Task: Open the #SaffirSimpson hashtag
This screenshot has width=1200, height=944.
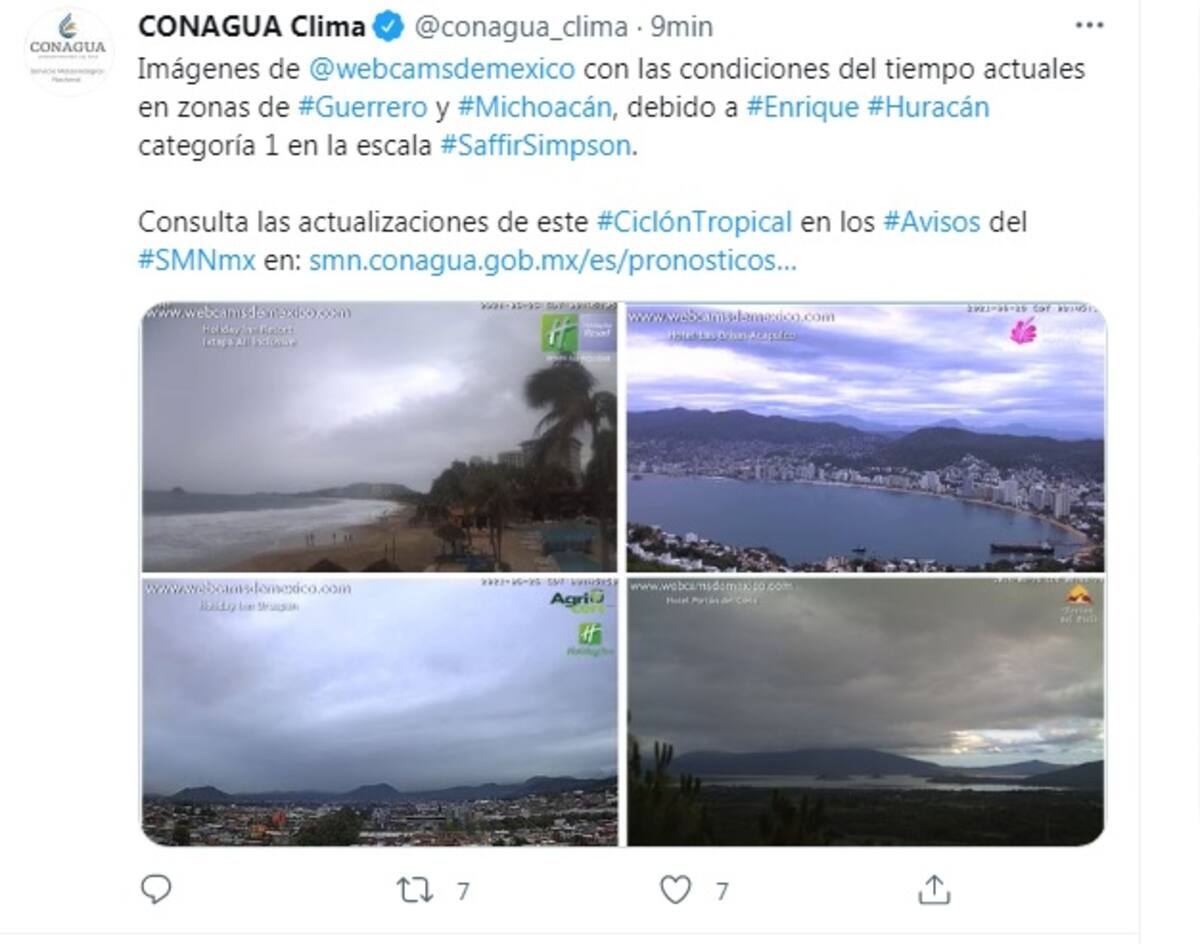Action: (536, 145)
